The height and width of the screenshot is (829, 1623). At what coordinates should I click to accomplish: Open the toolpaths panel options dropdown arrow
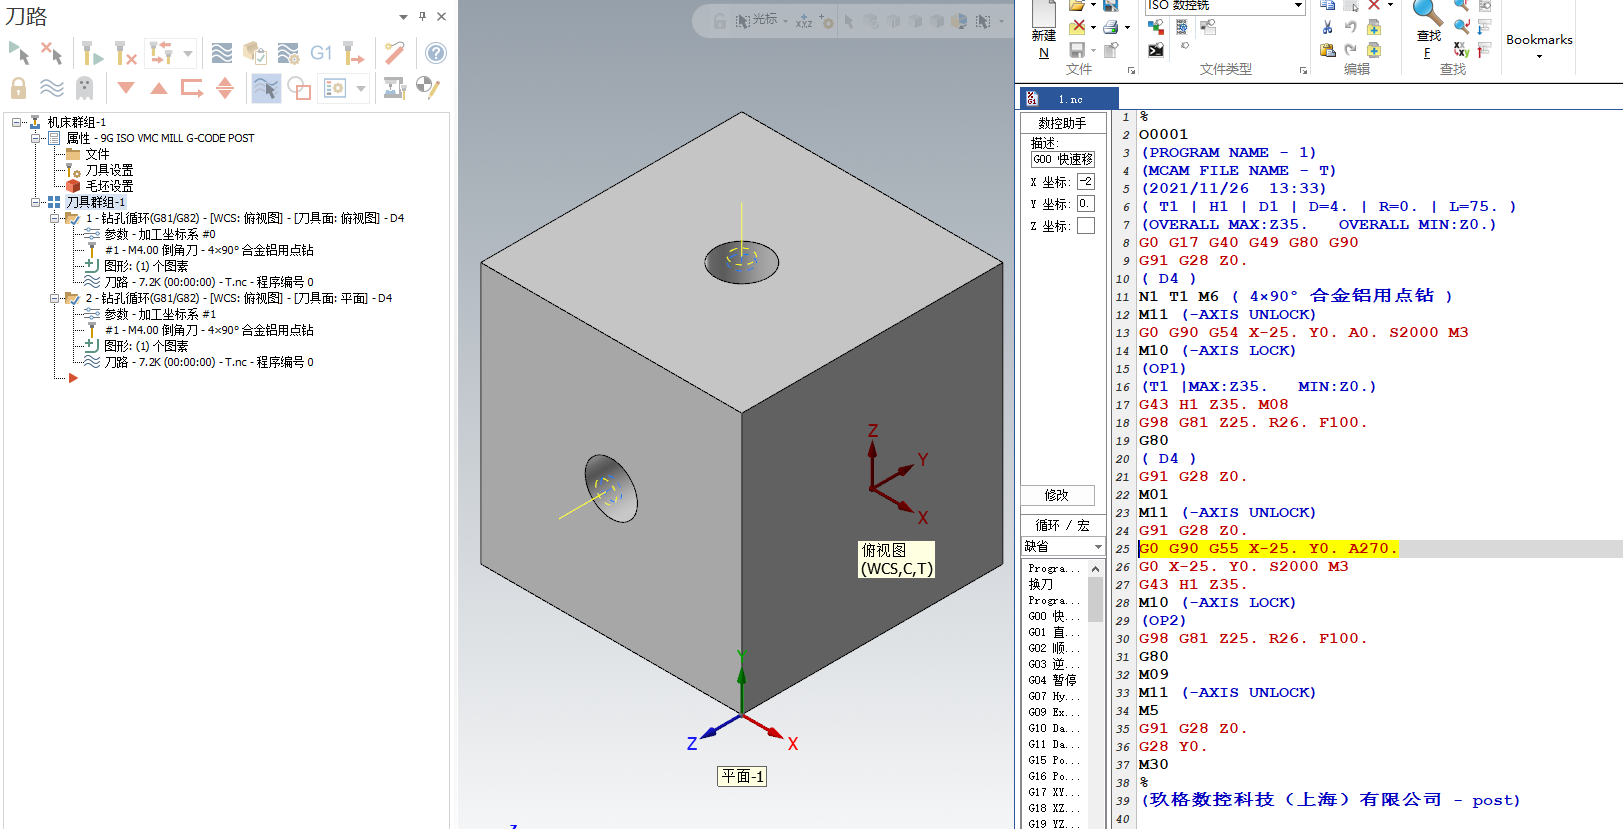[403, 17]
